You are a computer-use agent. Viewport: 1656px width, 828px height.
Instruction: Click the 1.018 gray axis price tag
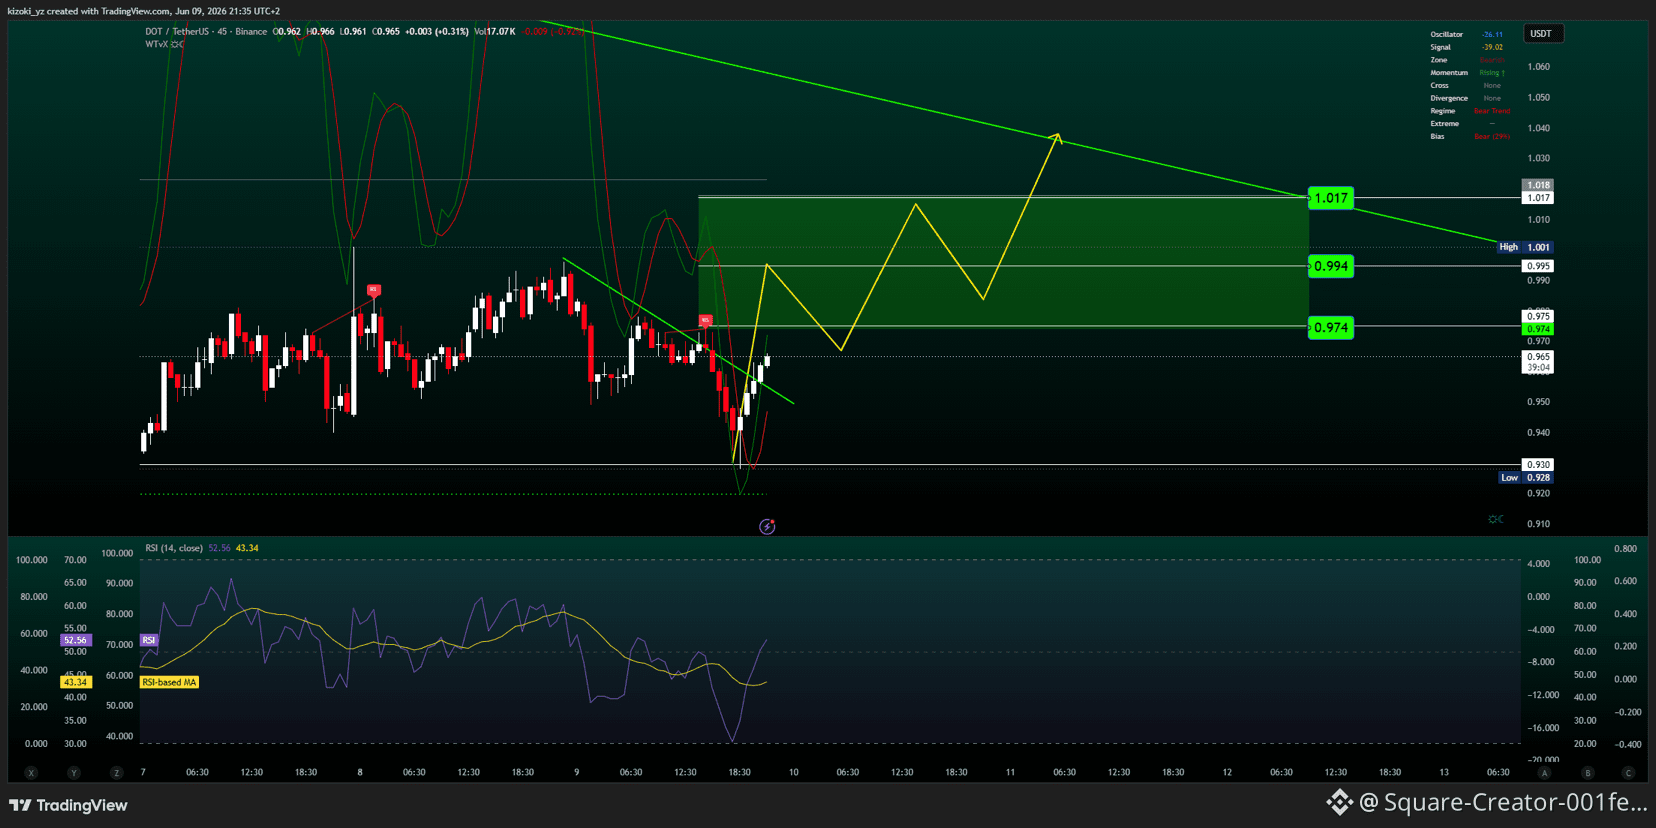click(1538, 185)
